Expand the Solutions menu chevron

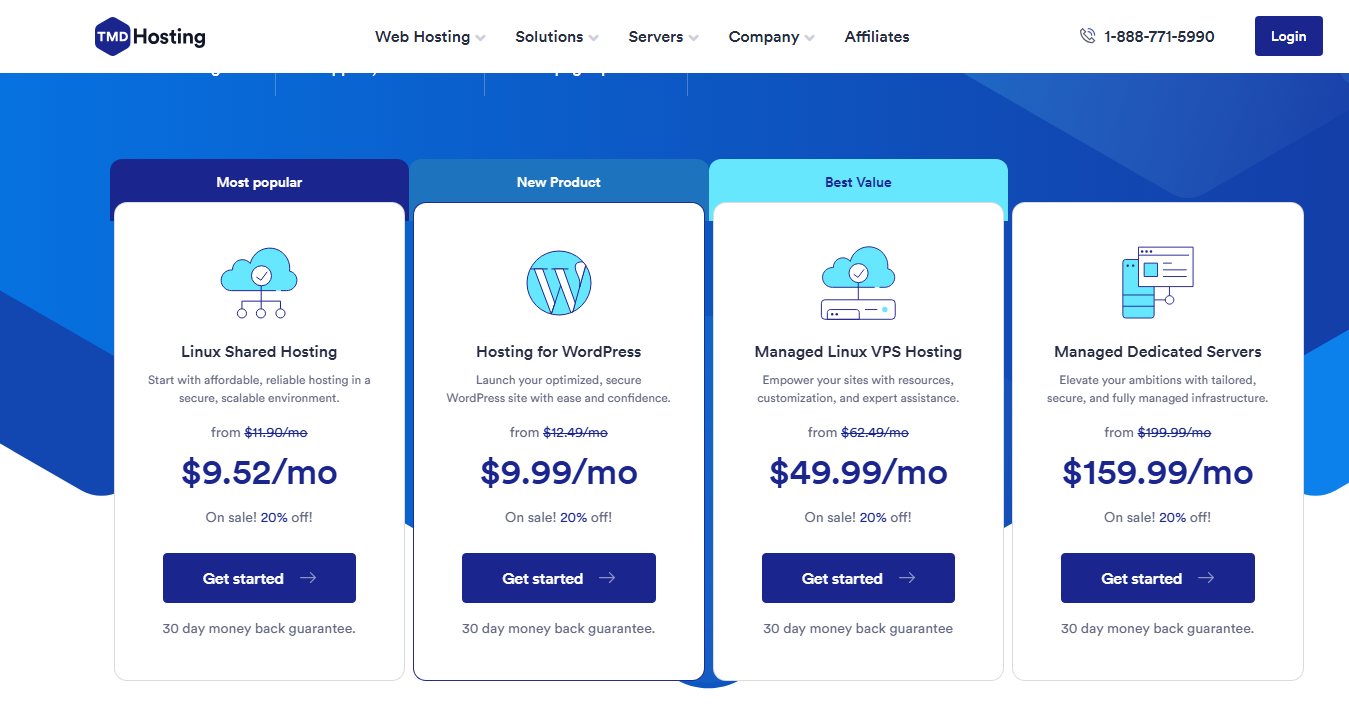coord(594,38)
